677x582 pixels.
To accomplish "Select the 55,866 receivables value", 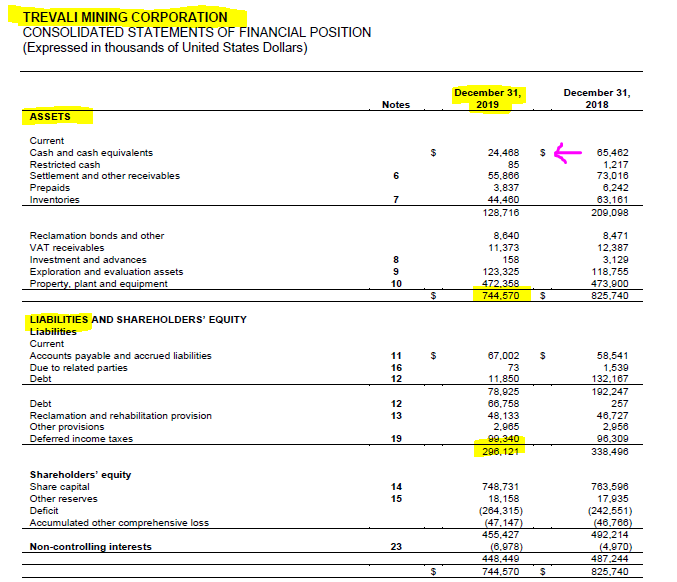I will [x=503, y=176].
